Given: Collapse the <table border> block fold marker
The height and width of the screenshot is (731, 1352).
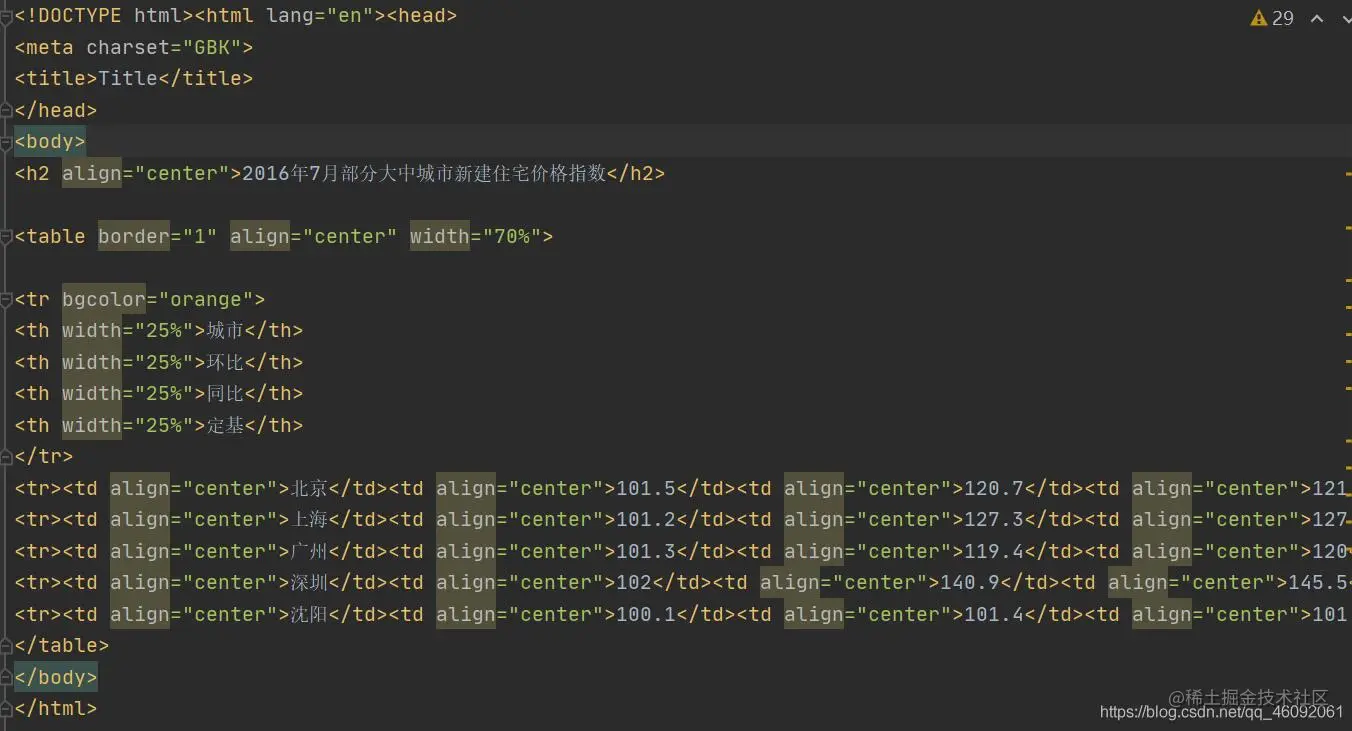Looking at the screenshot, I should [x=7, y=236].
